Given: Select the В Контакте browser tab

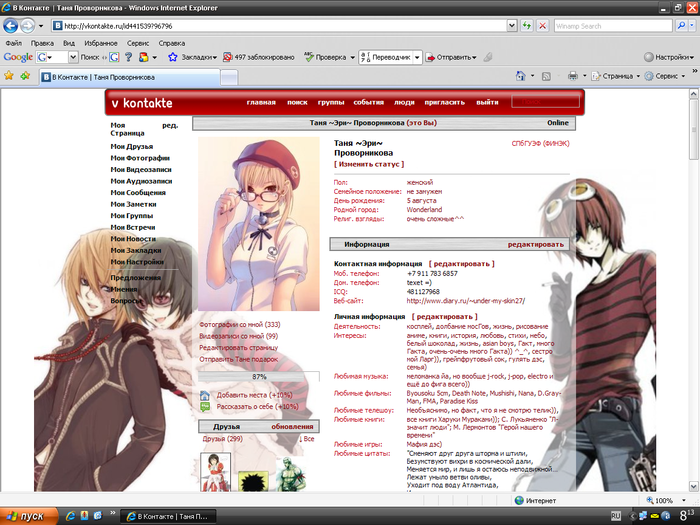Looking at the screenshot, I should click(129, 77).
